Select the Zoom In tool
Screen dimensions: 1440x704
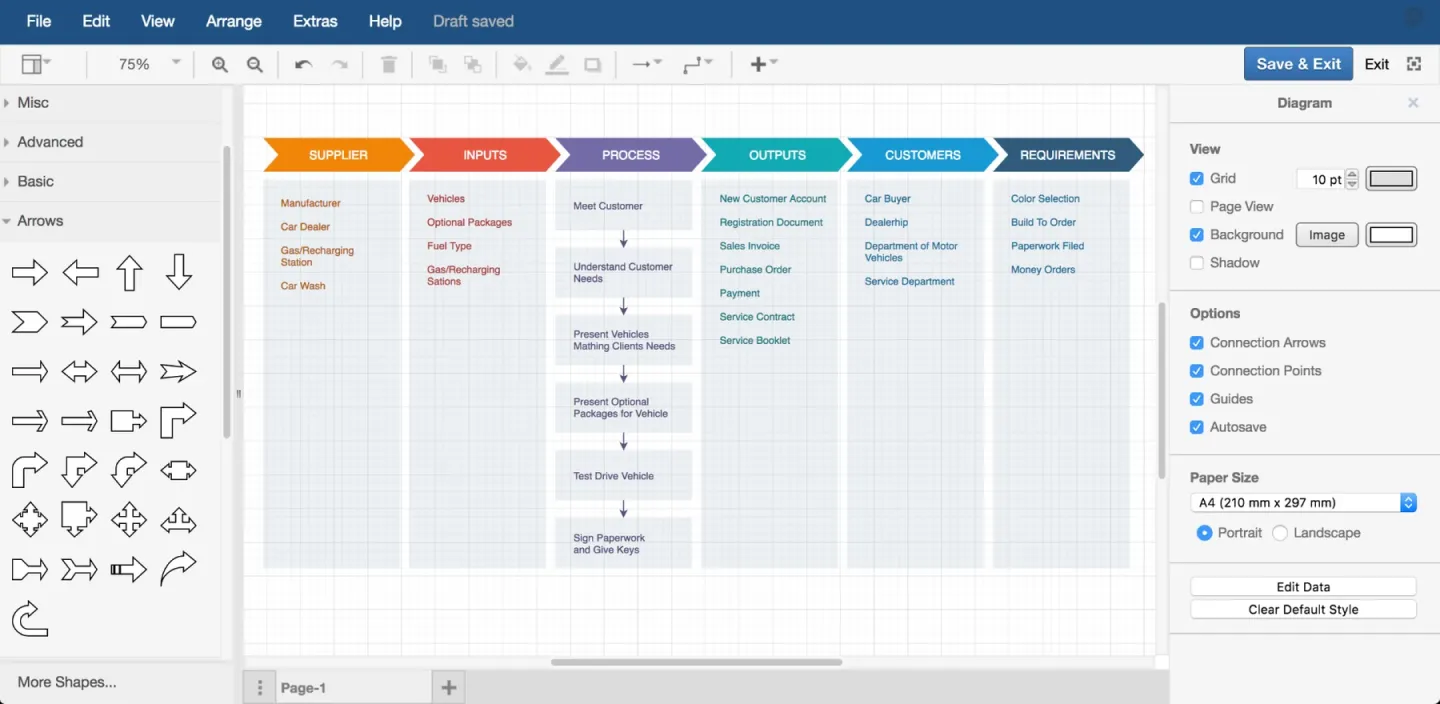point(219,63)
